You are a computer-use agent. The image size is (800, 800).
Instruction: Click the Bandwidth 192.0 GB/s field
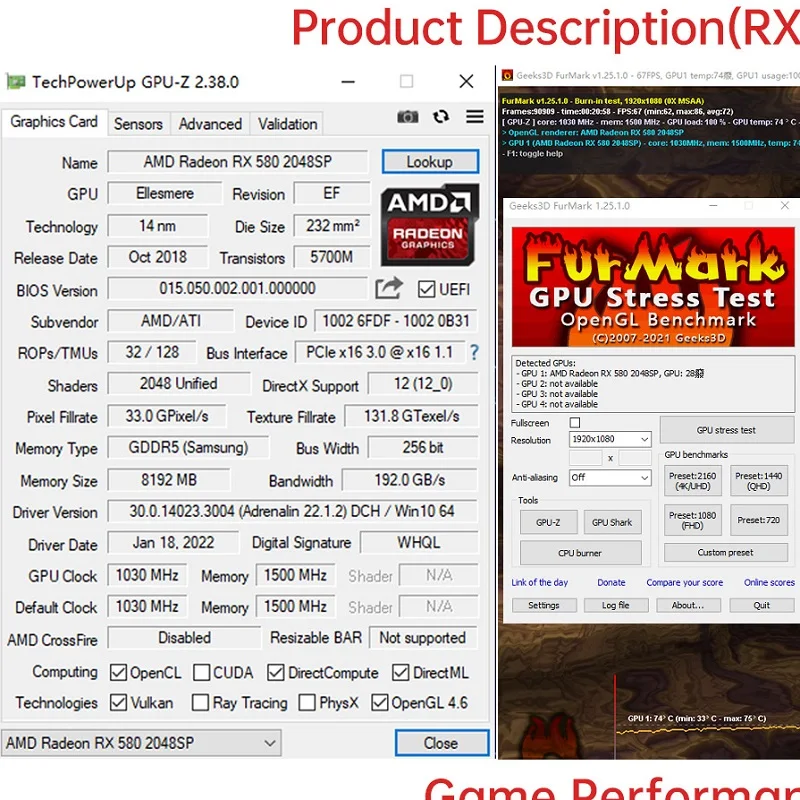[410, 480]
